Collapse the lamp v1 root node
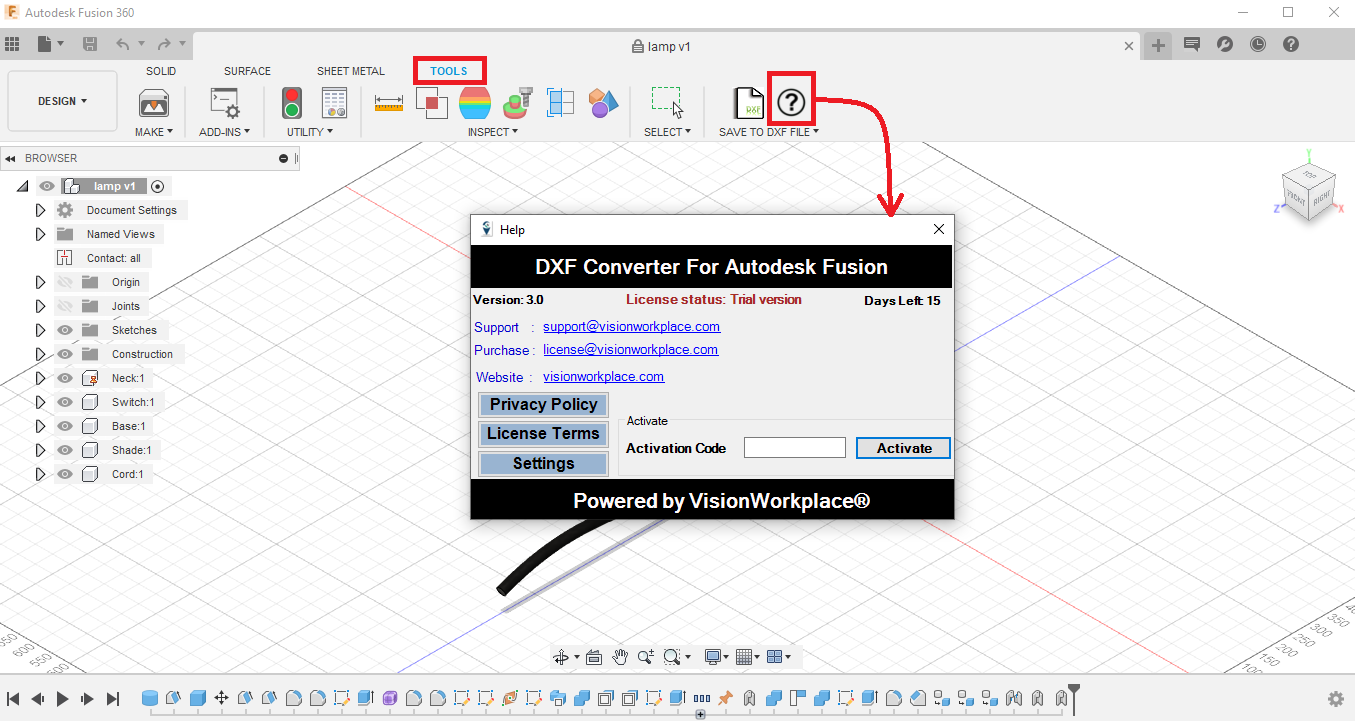The image size is (1355, 721). [x=22, y=186]
